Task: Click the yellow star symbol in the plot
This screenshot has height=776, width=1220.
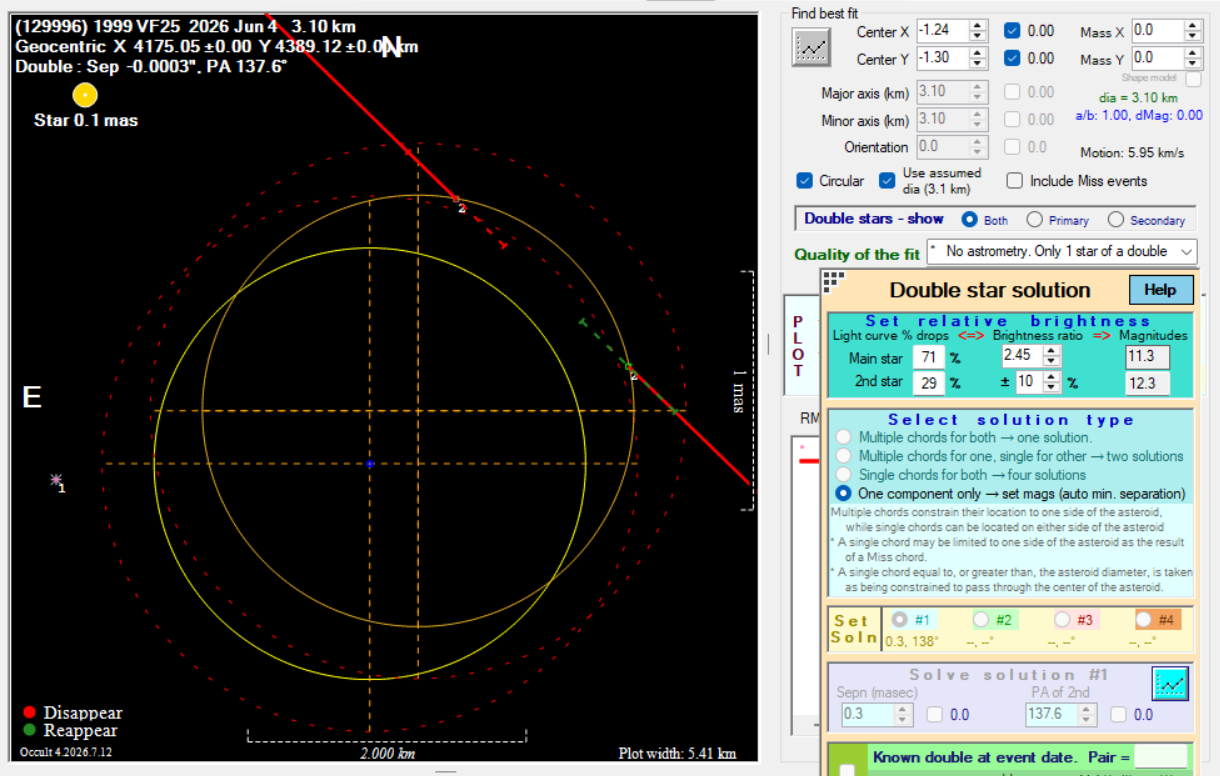Action: coord(85,95)
